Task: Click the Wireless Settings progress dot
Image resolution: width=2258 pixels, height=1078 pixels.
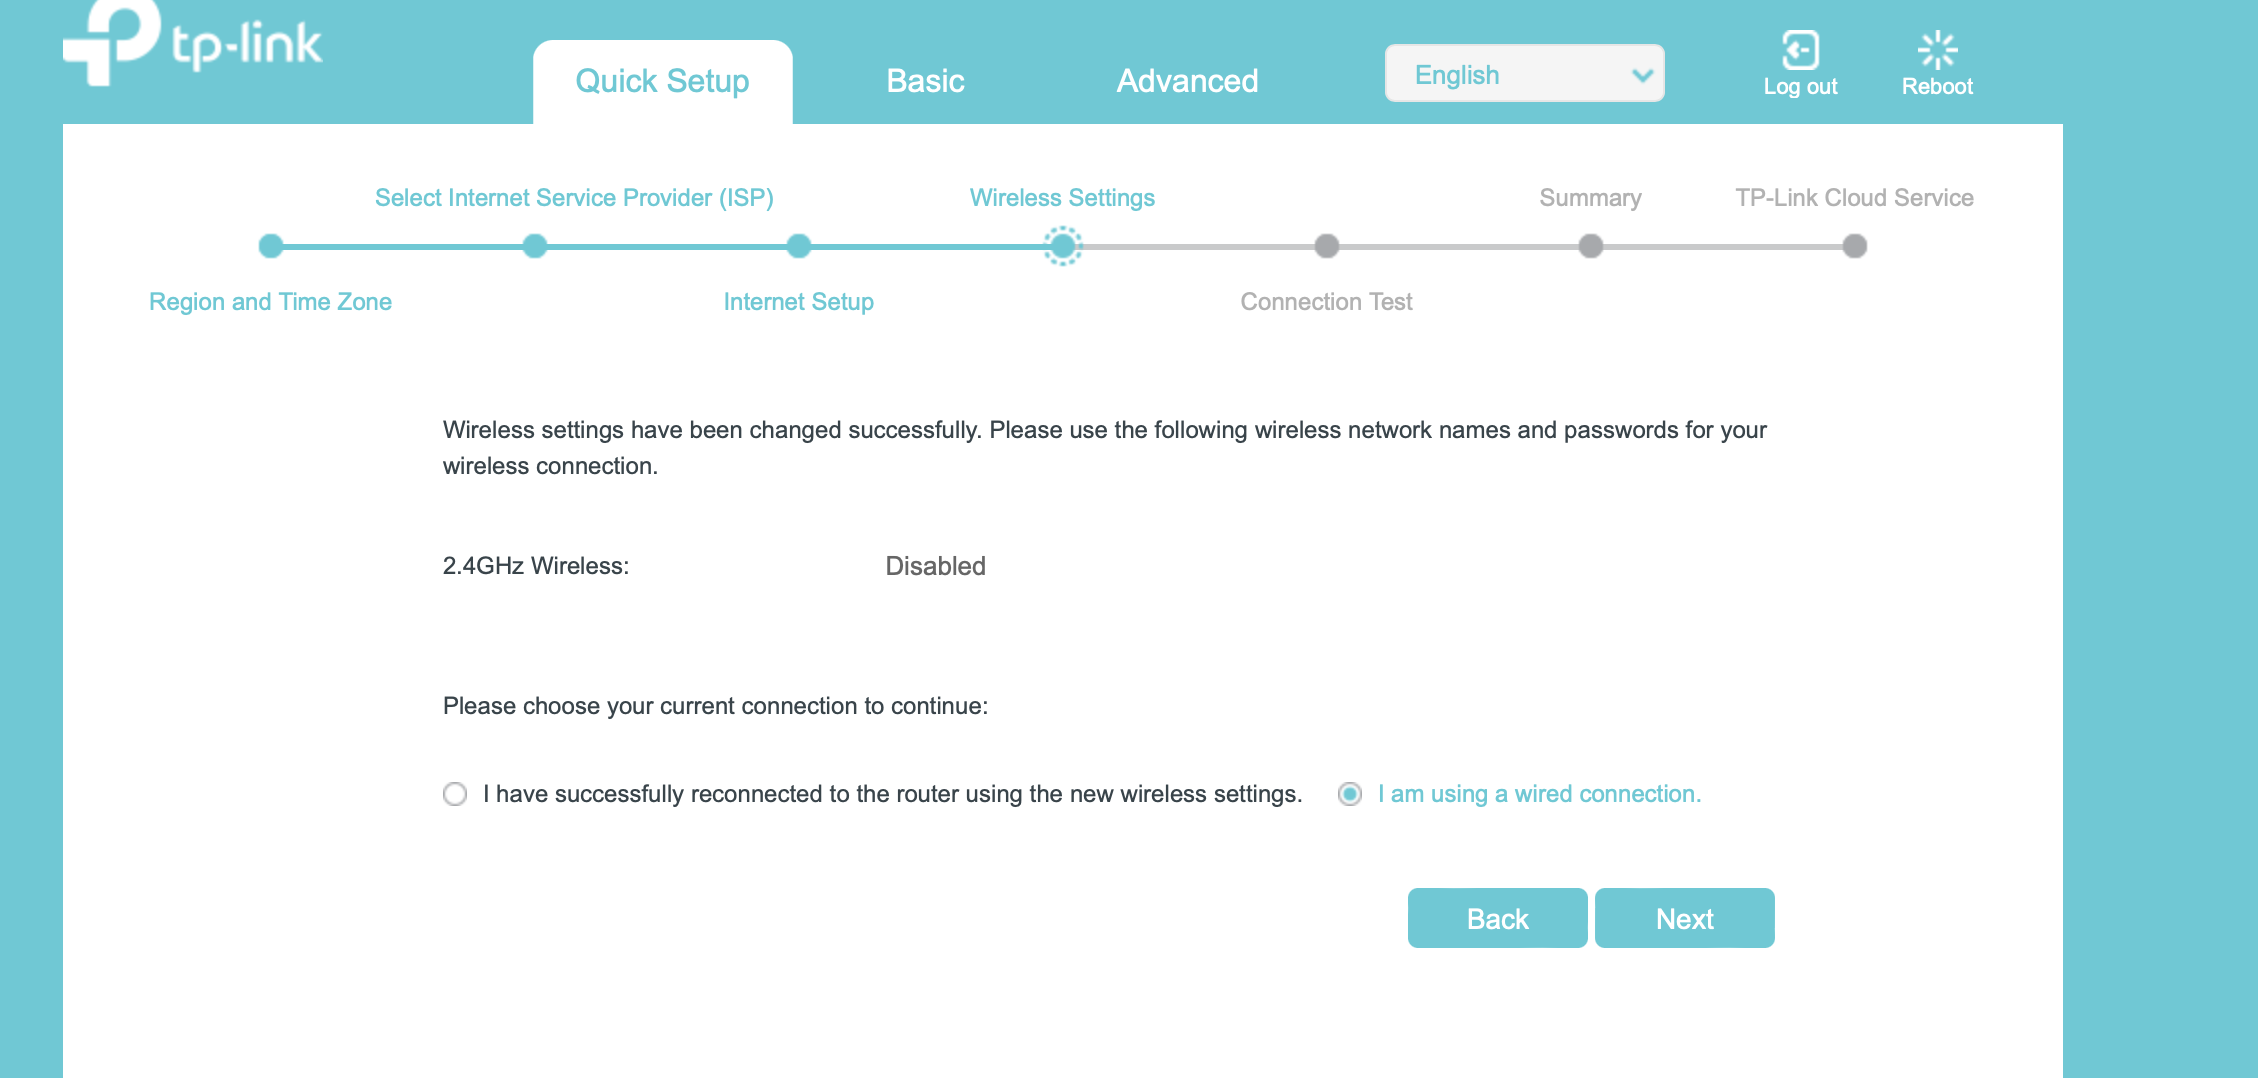Action: pyautogui.click(x=1063, y=246)
